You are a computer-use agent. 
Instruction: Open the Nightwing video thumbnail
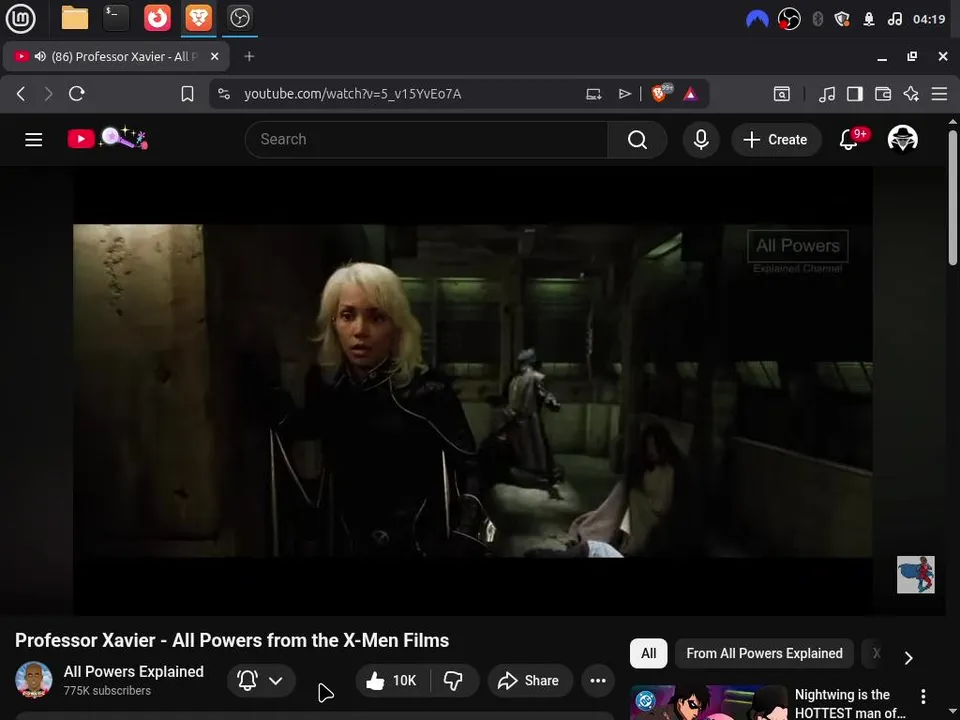[x=708, y=703]
